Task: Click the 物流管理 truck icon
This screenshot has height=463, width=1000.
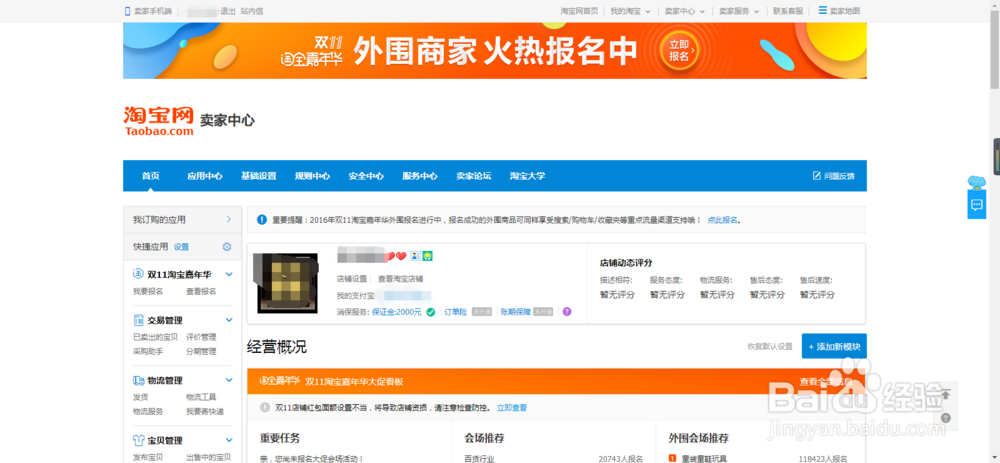Action: [x=138, y=381]
